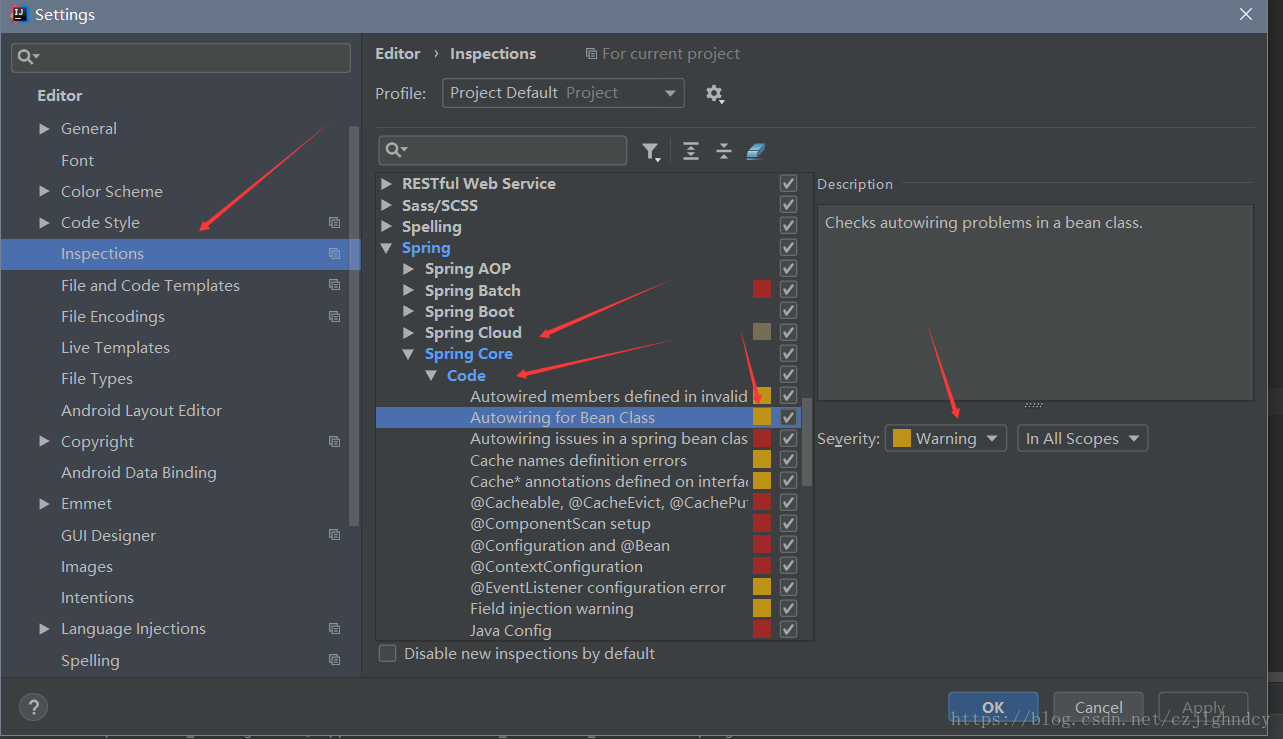The width and height of the screenshot is (1283, 739).
Task: Click the reset to empty eraser icon
Action: tap(756, 151)
